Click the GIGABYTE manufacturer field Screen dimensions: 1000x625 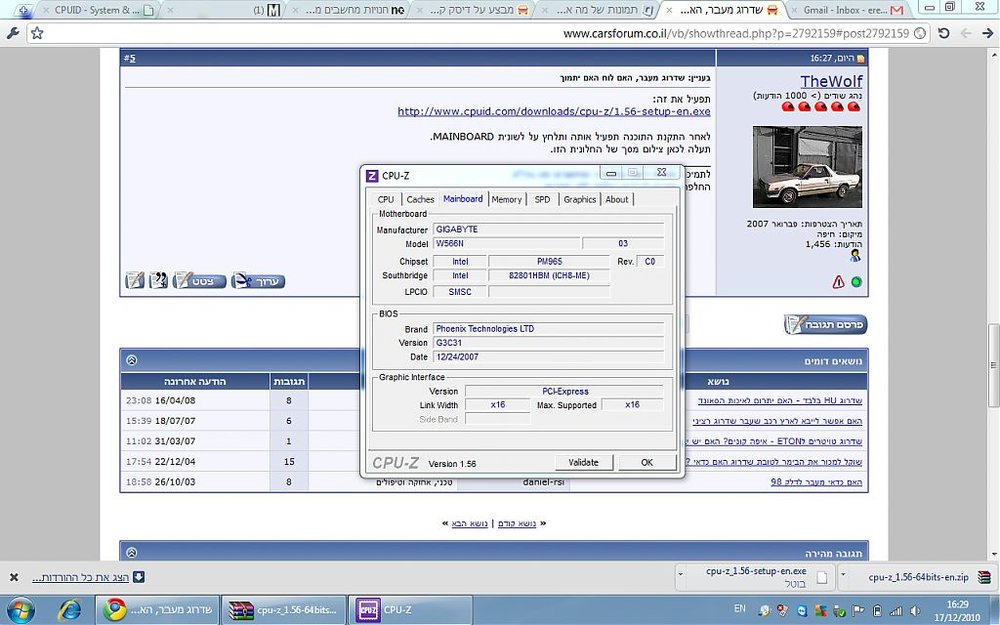[x=548, y=229]
